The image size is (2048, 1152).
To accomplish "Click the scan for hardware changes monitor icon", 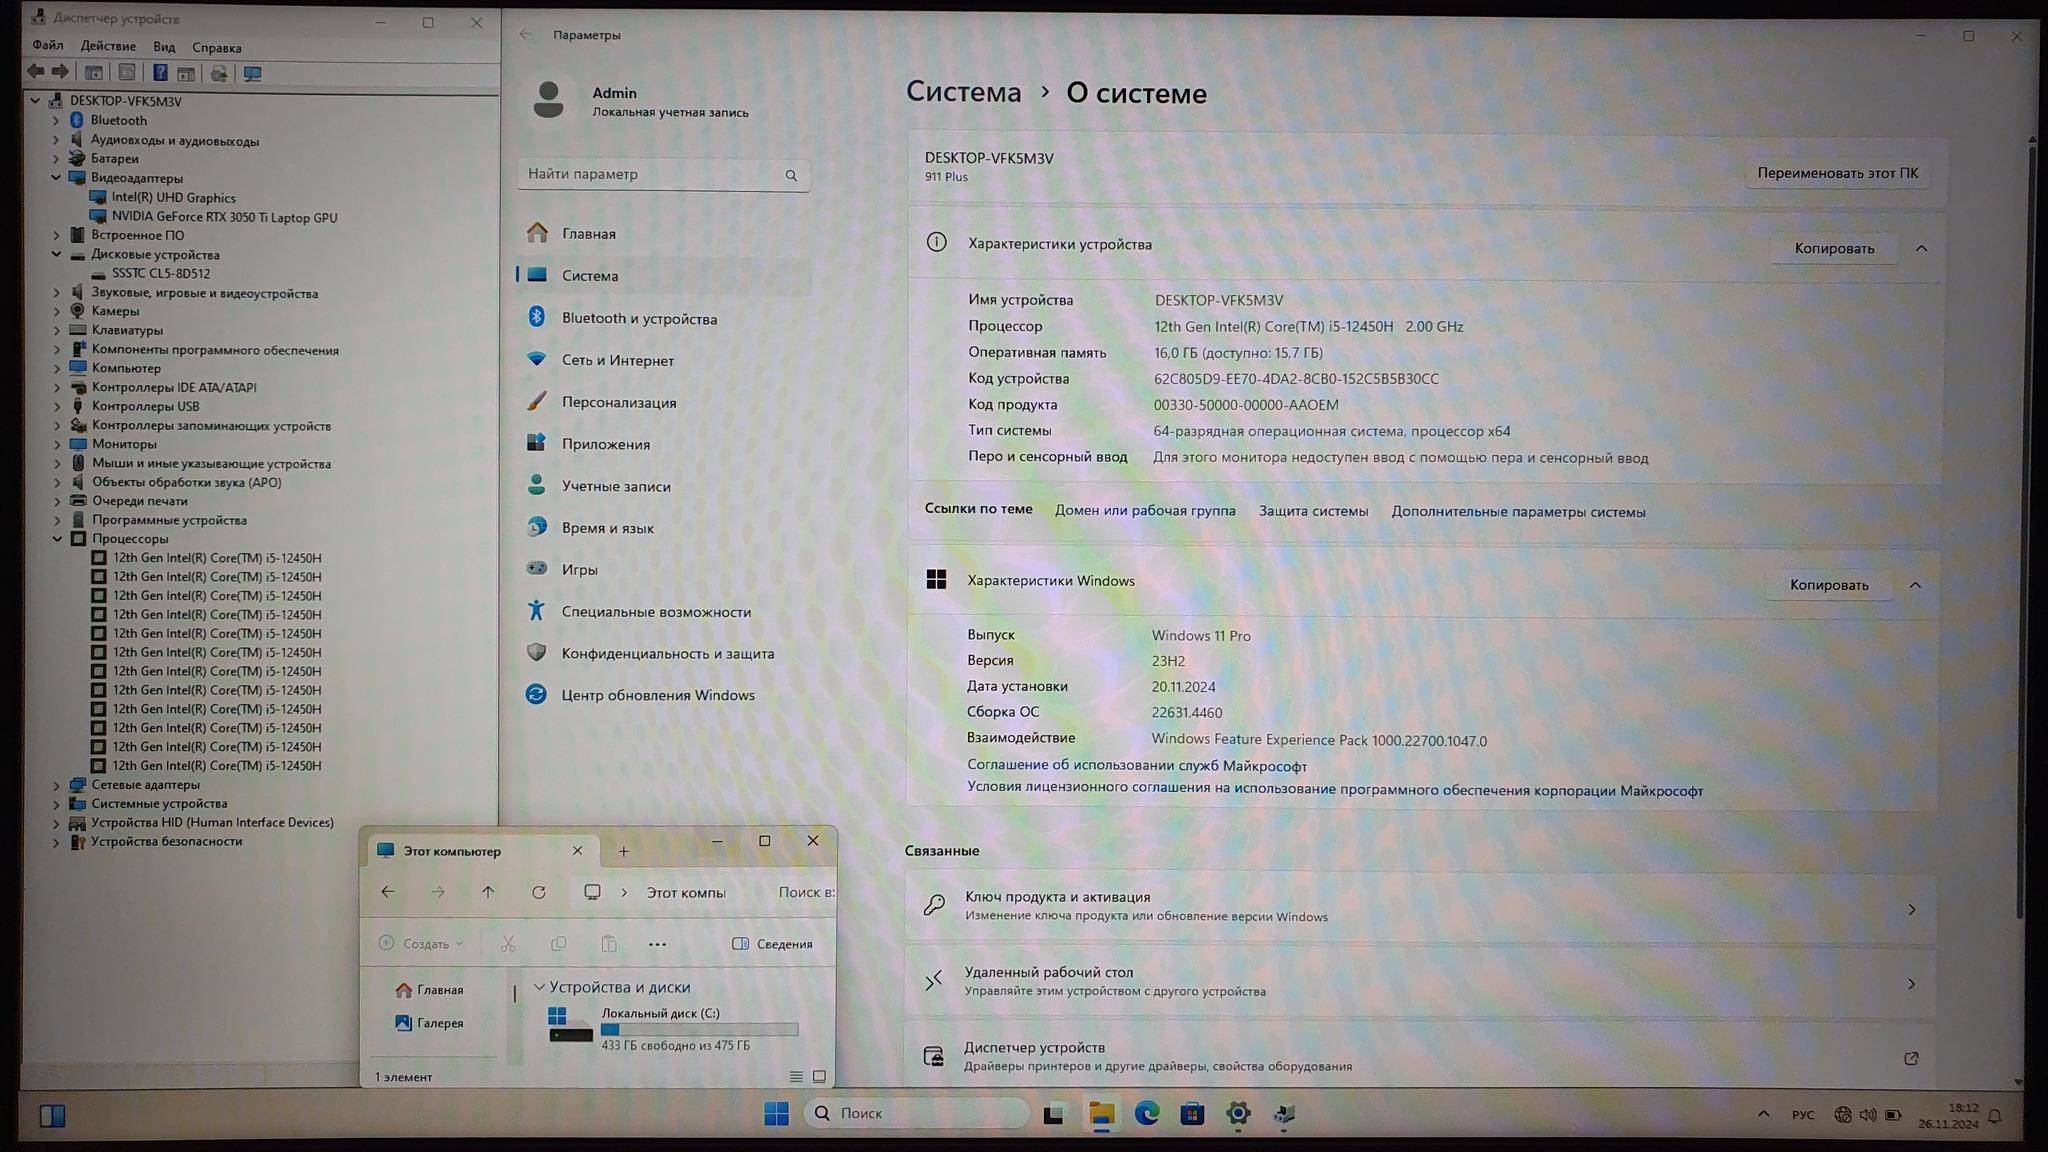I will click(x=253, y=73).
